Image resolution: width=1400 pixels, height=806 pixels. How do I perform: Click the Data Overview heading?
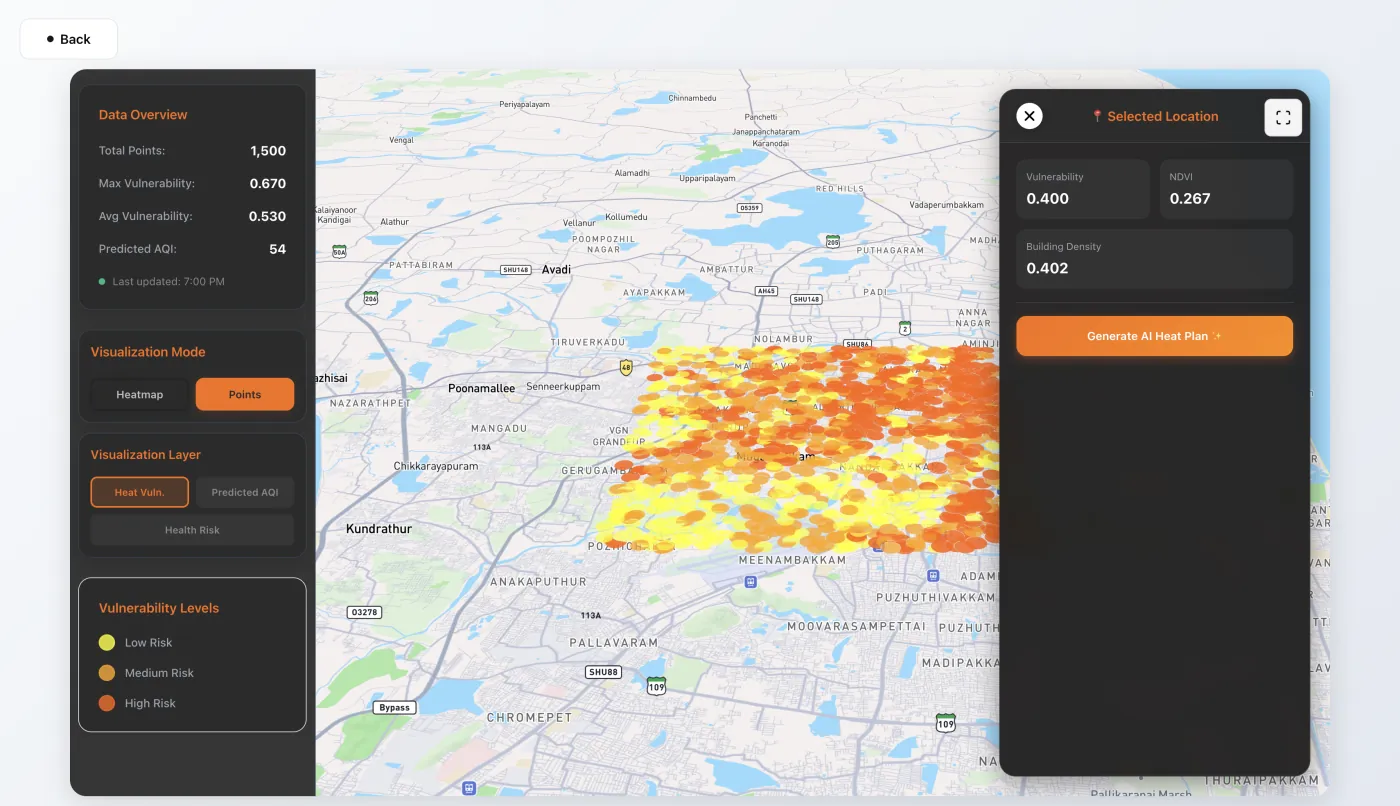tap(143, 115)
